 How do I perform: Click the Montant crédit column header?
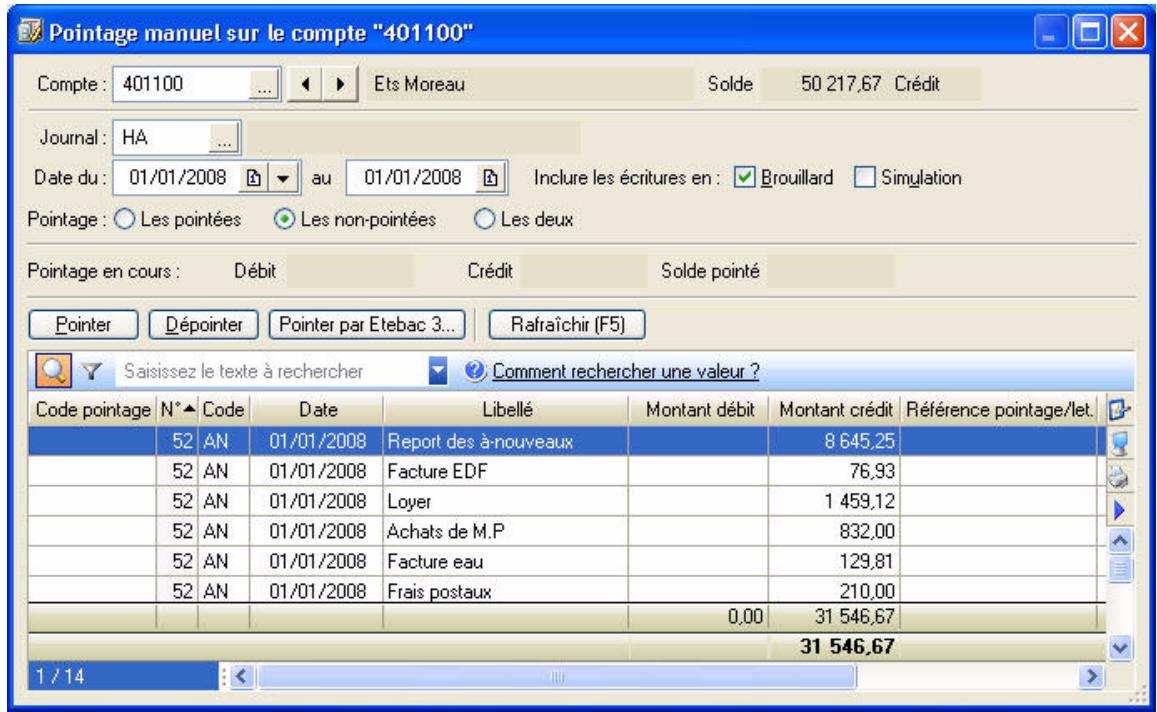835,409
